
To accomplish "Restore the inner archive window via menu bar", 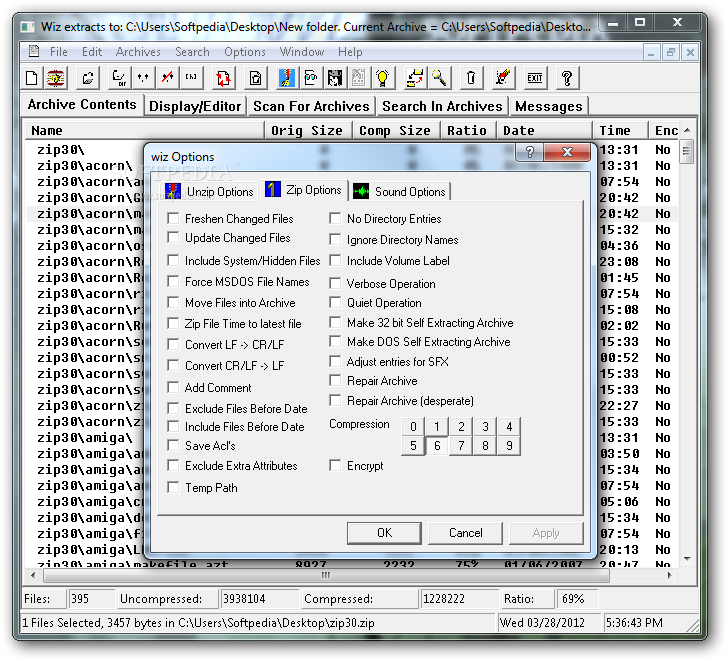I will [670, 52].
